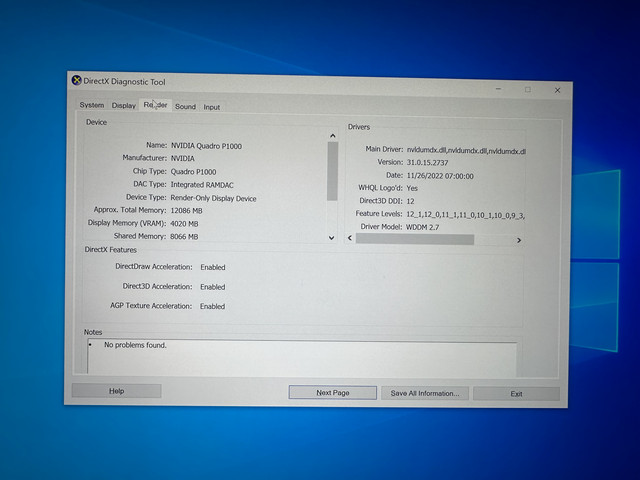Image resolution: width=640 pixels, height=480 pixels.
Task: Open the Input tab
Action: (x=211, y=107)
